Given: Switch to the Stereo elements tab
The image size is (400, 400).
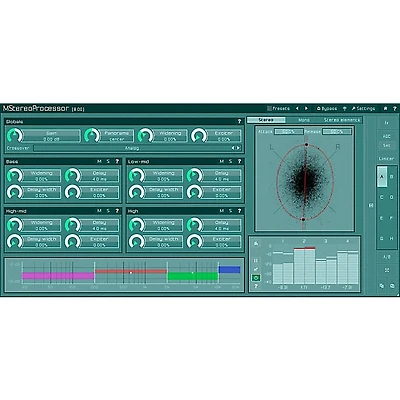Looking at the screenshot, I should [342, 120].
